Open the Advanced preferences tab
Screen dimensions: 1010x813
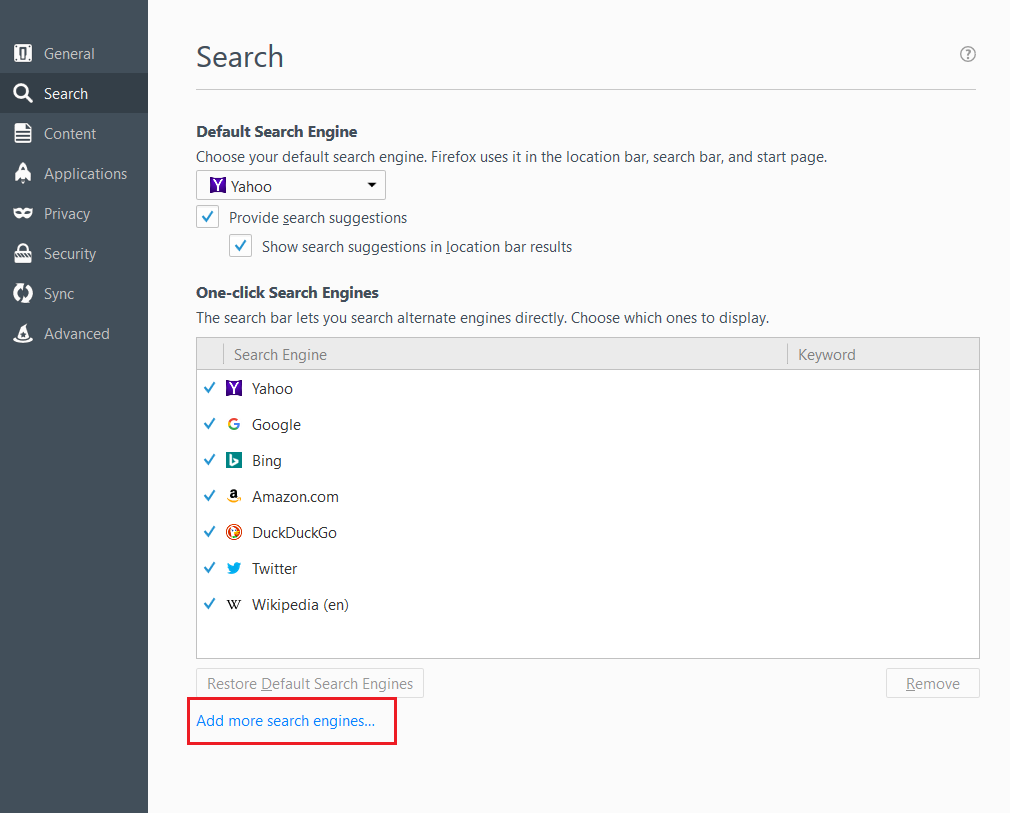coord(74,333)
